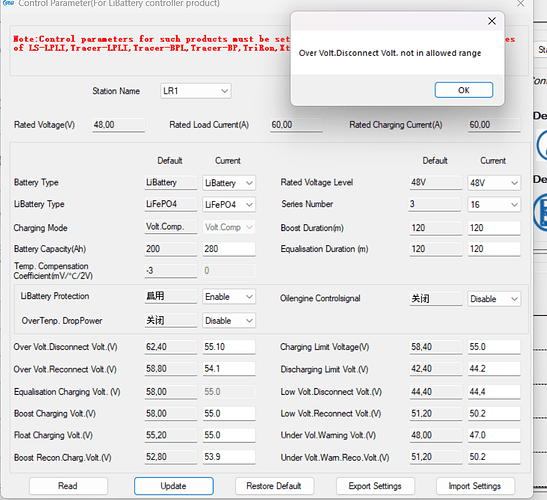Click Restore Default button

(x=275, y=486)
